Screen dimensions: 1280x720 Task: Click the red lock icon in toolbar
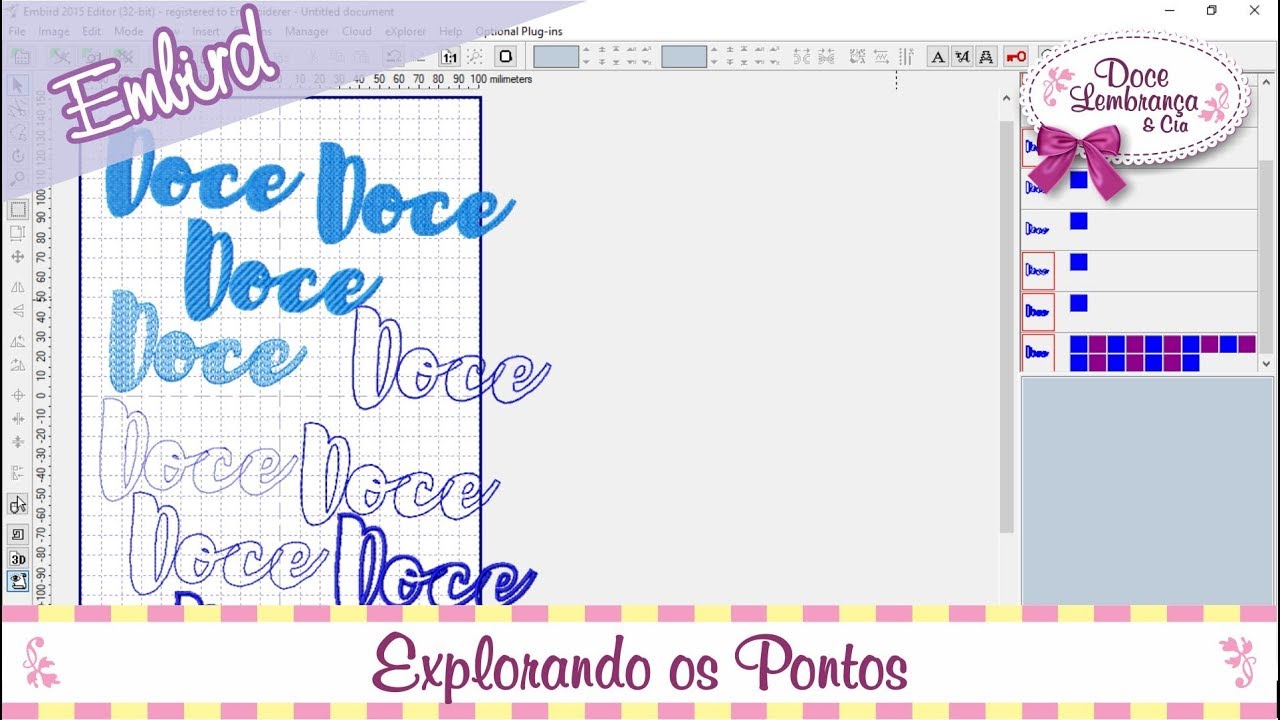[x=1016, y=57]
